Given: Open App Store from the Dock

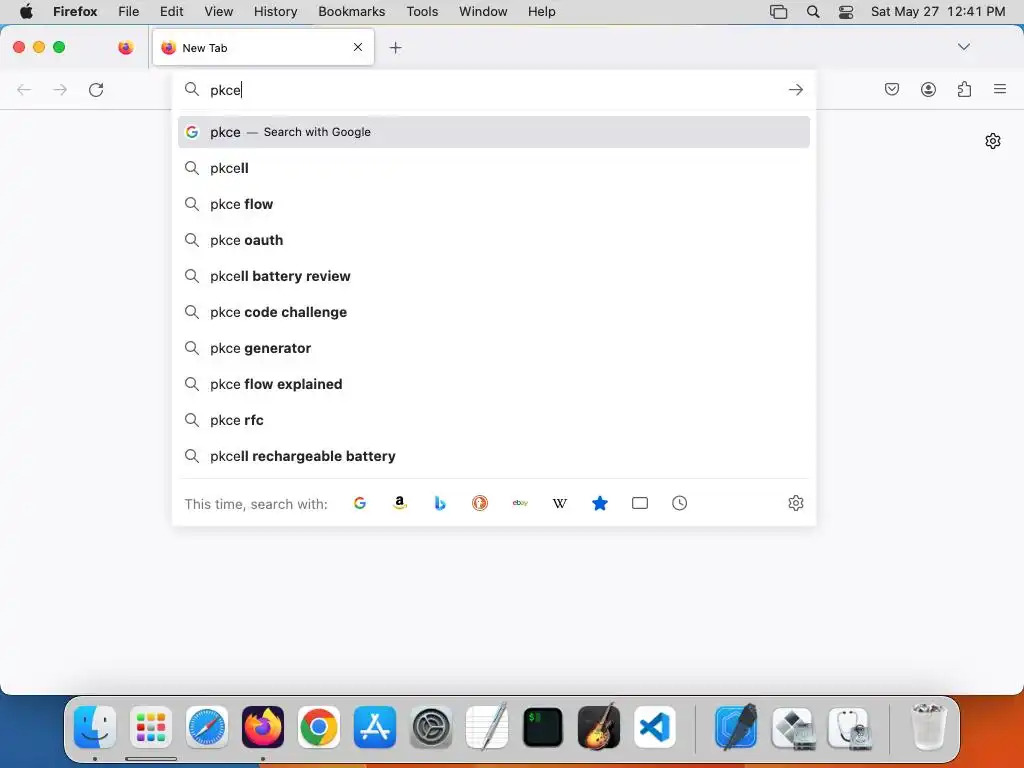Looking at the screenshot, I should pyautogui.click(x=375, y=727).
